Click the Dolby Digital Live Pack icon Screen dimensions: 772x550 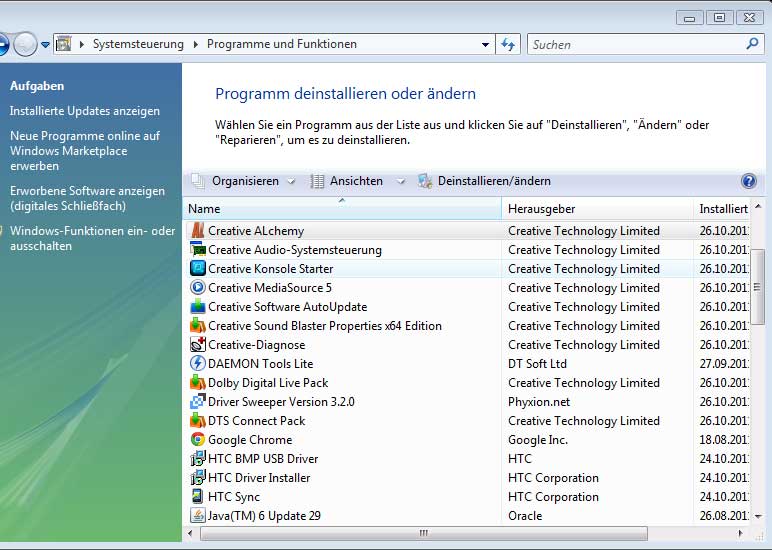197,383
